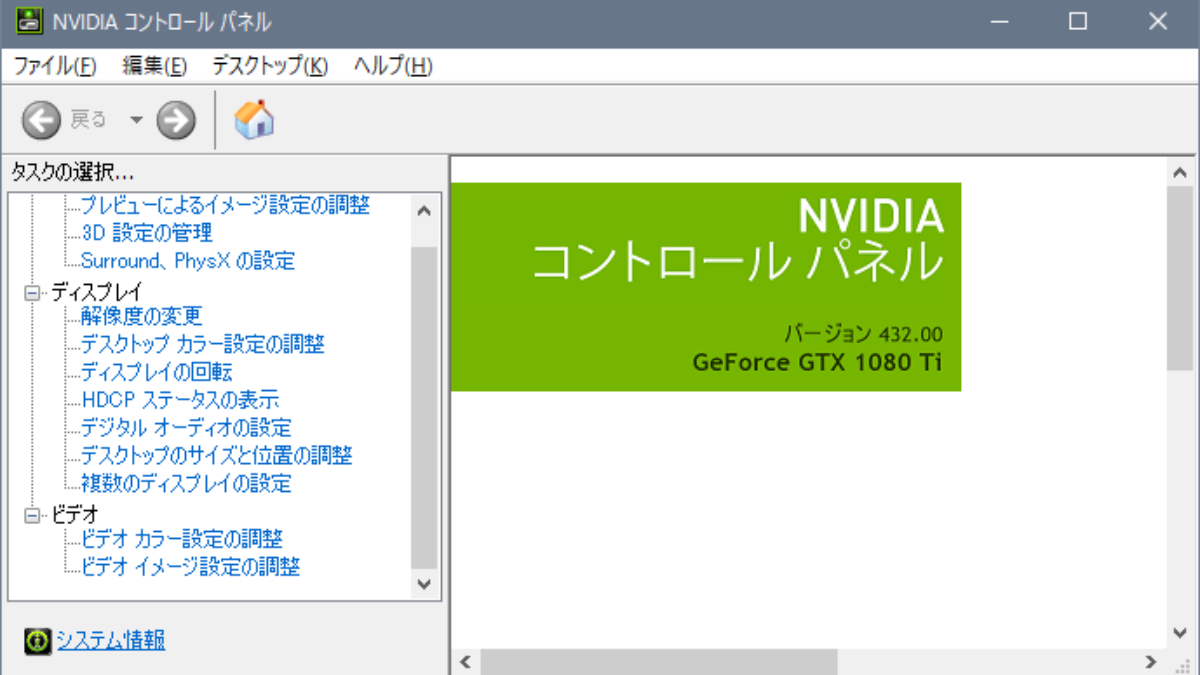
Task: Select ビデオ カラー設定の調整
Action: pyautogui.click(x=181, y=540)
